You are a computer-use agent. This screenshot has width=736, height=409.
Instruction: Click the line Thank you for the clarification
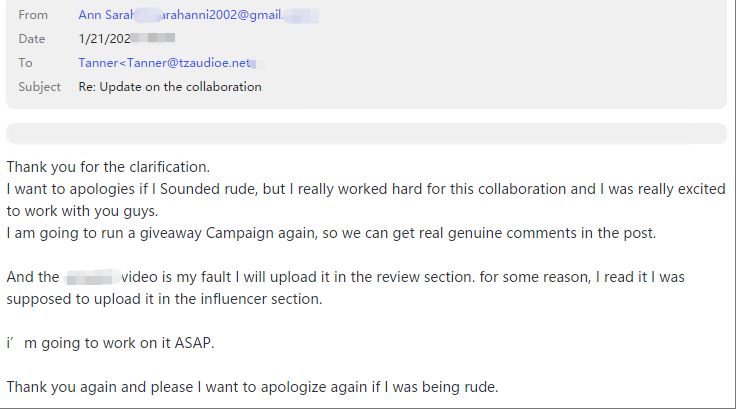[x=108, y=167]
